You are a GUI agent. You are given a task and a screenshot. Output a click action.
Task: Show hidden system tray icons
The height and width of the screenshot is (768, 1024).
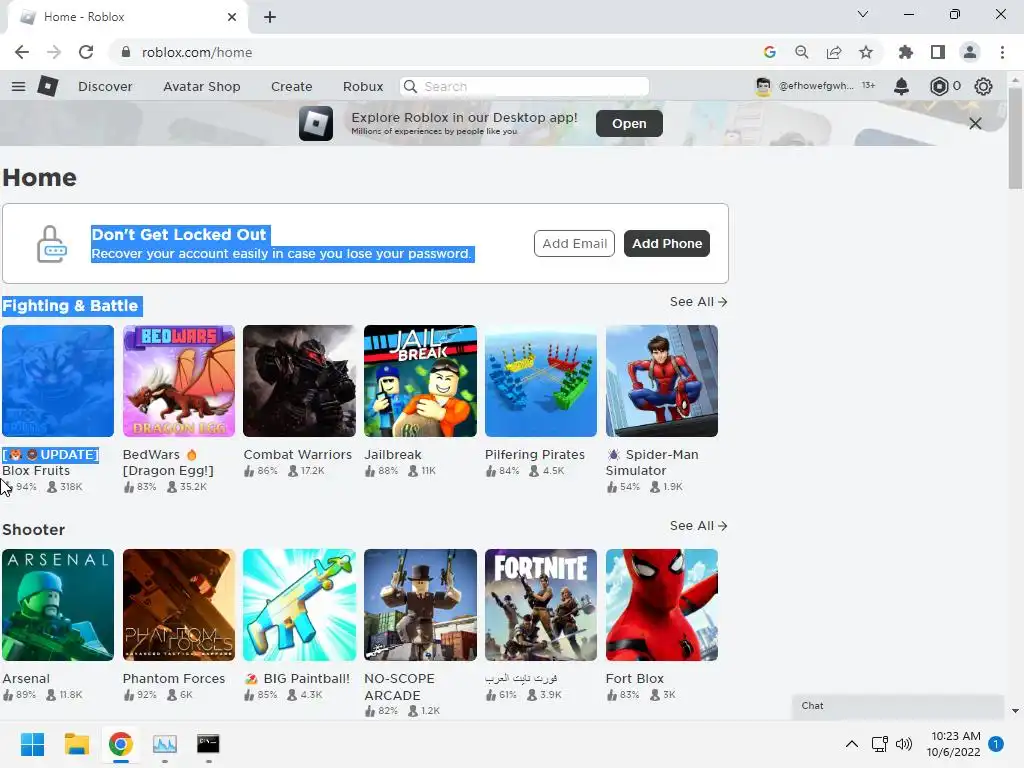point(852,744)
